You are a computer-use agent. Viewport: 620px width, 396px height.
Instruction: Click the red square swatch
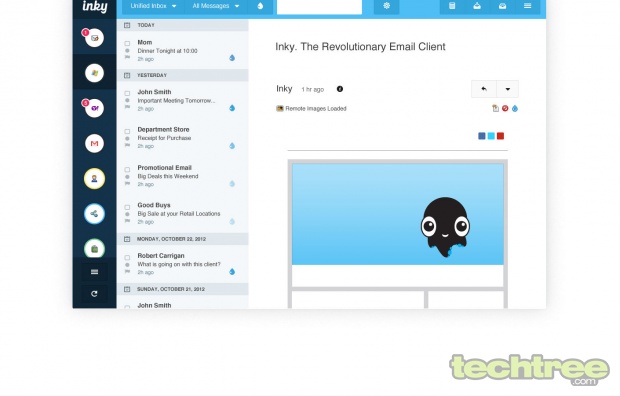501,136
